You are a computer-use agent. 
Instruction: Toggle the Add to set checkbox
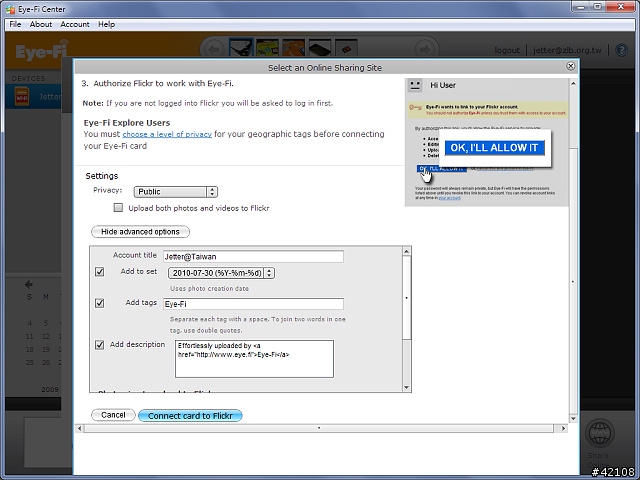100,272
